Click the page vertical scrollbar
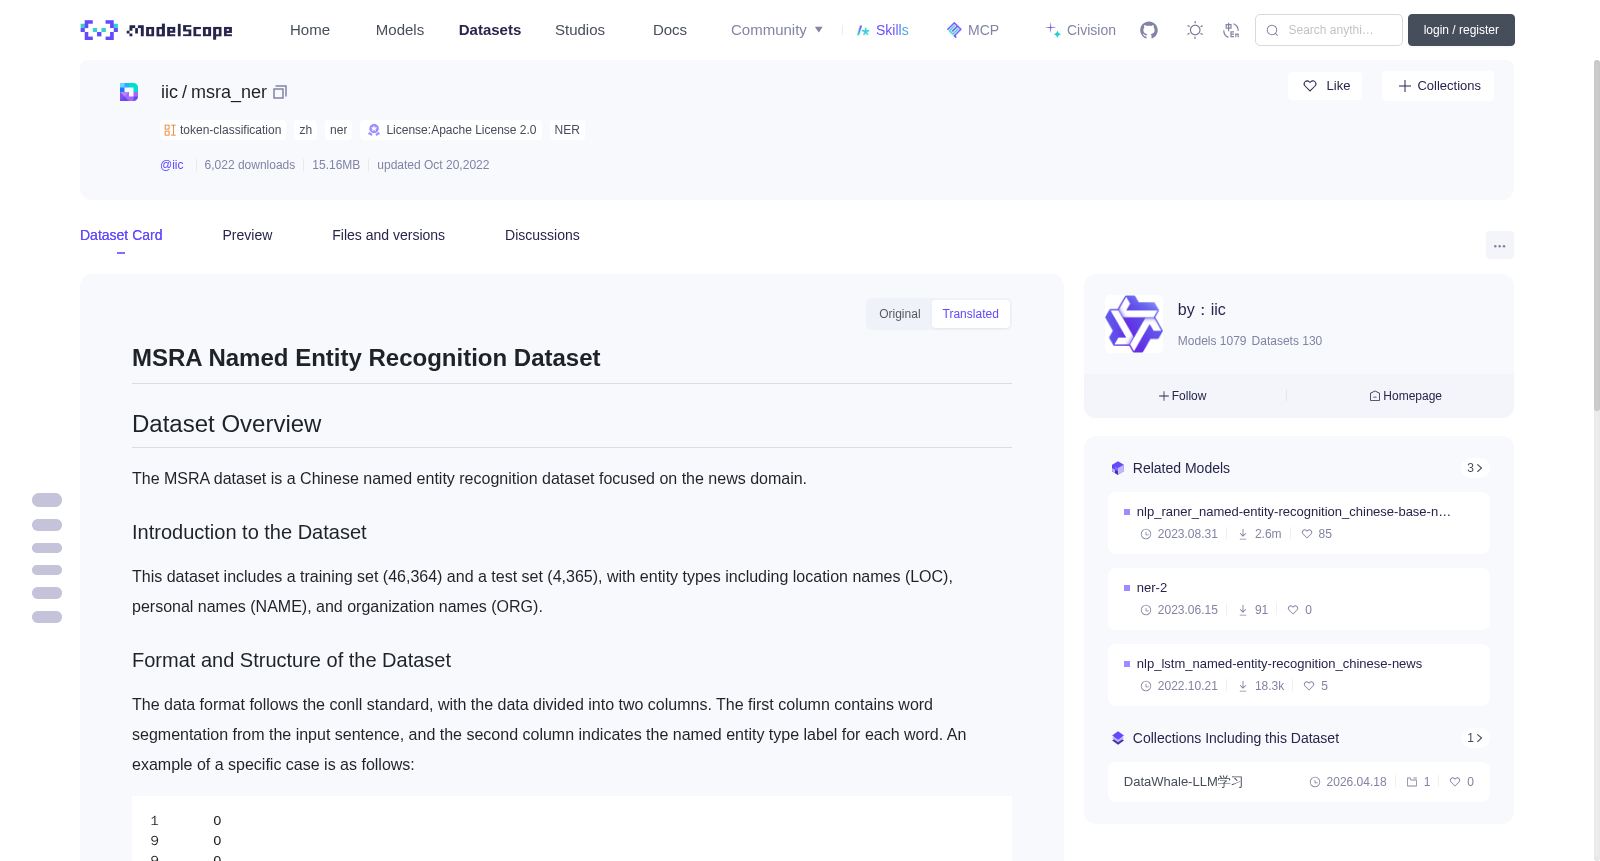1600x861 pixels. (1597, 235)
